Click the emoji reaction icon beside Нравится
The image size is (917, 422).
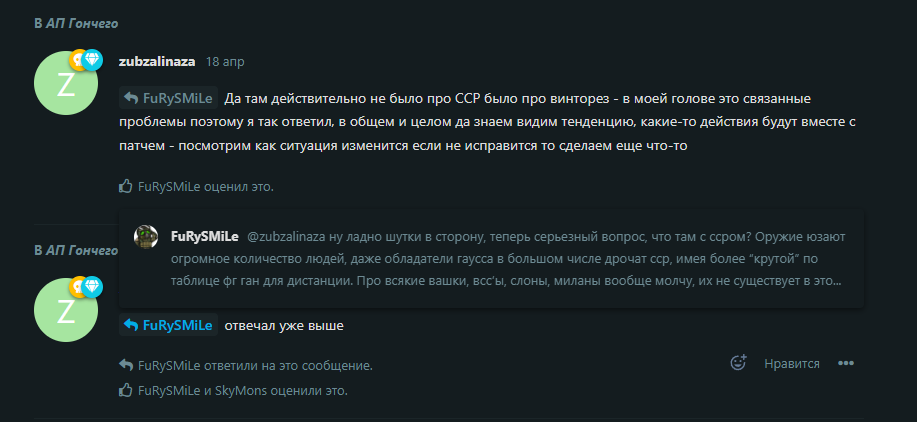pyautogui.click(x=739, y=363)
